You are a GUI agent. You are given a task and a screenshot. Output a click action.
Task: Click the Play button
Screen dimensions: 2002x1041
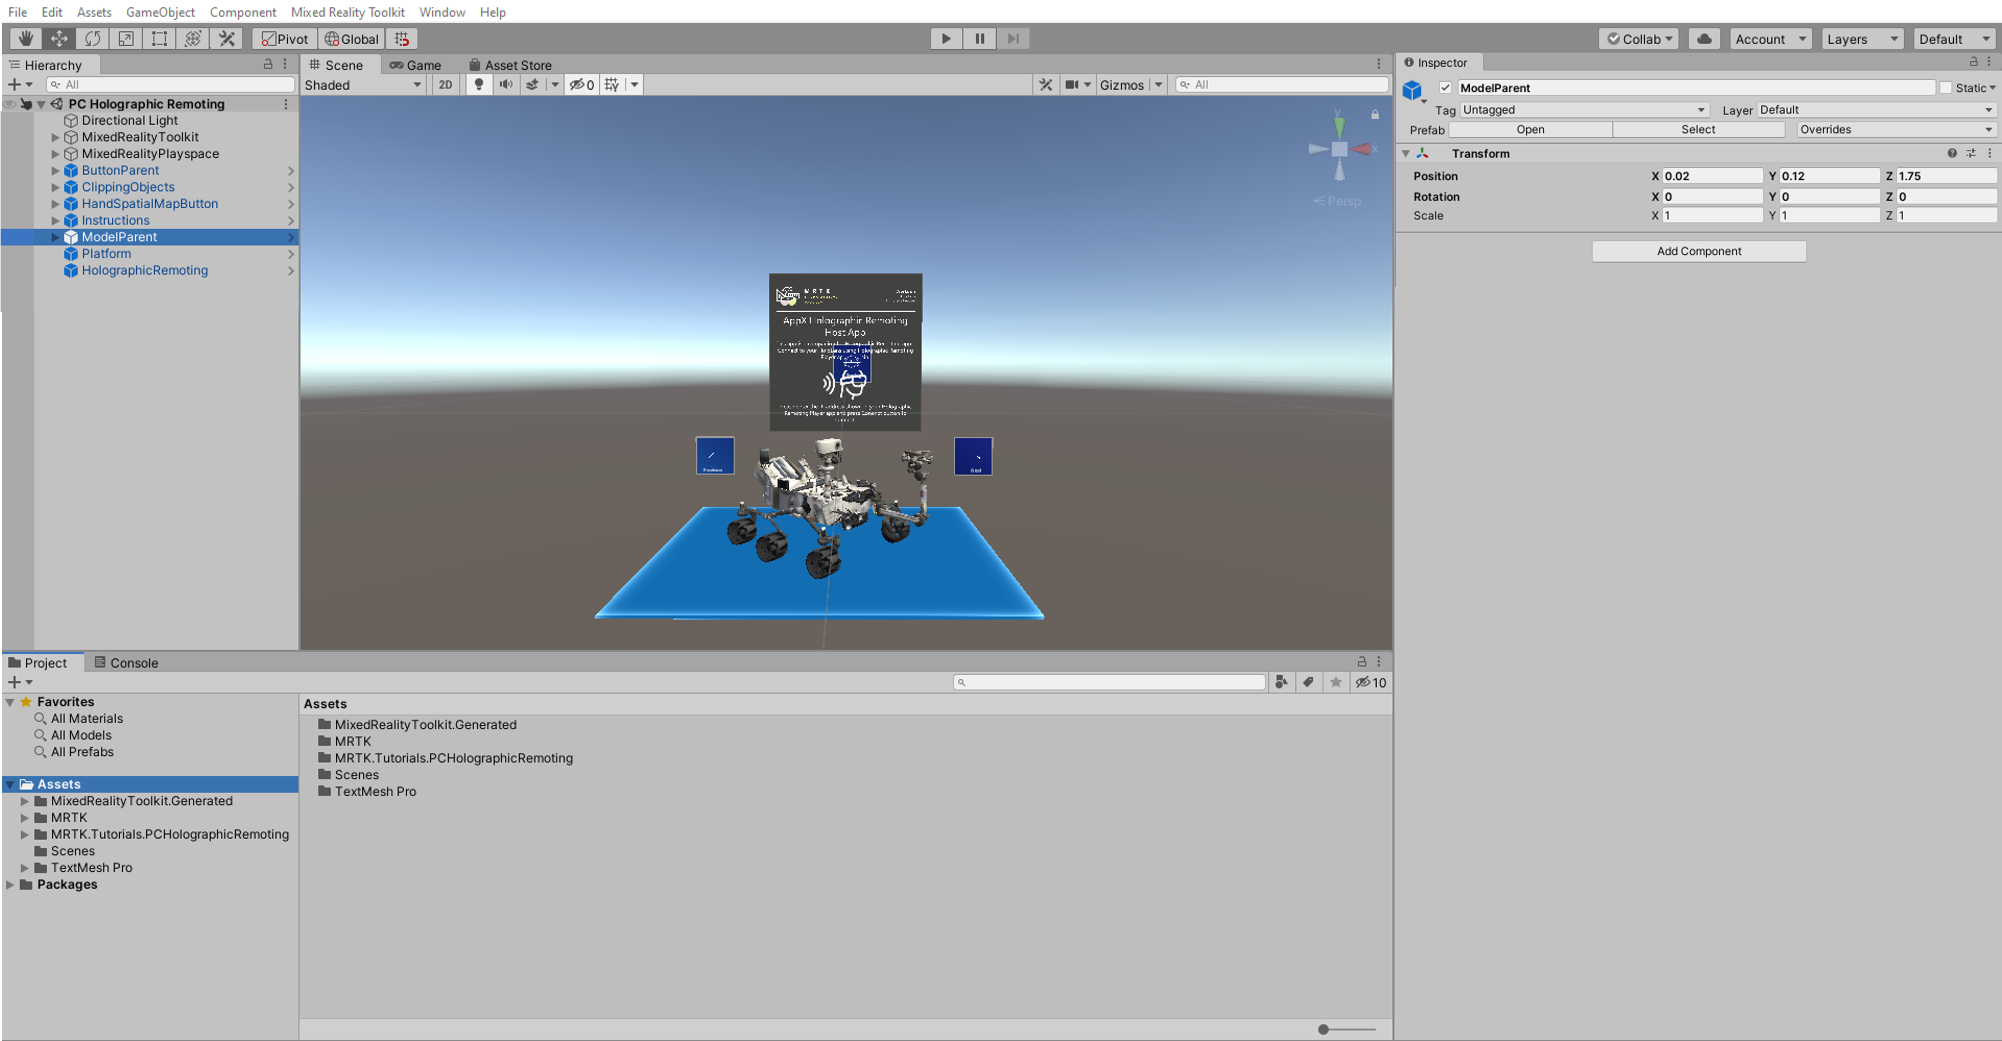coord(945,39)
